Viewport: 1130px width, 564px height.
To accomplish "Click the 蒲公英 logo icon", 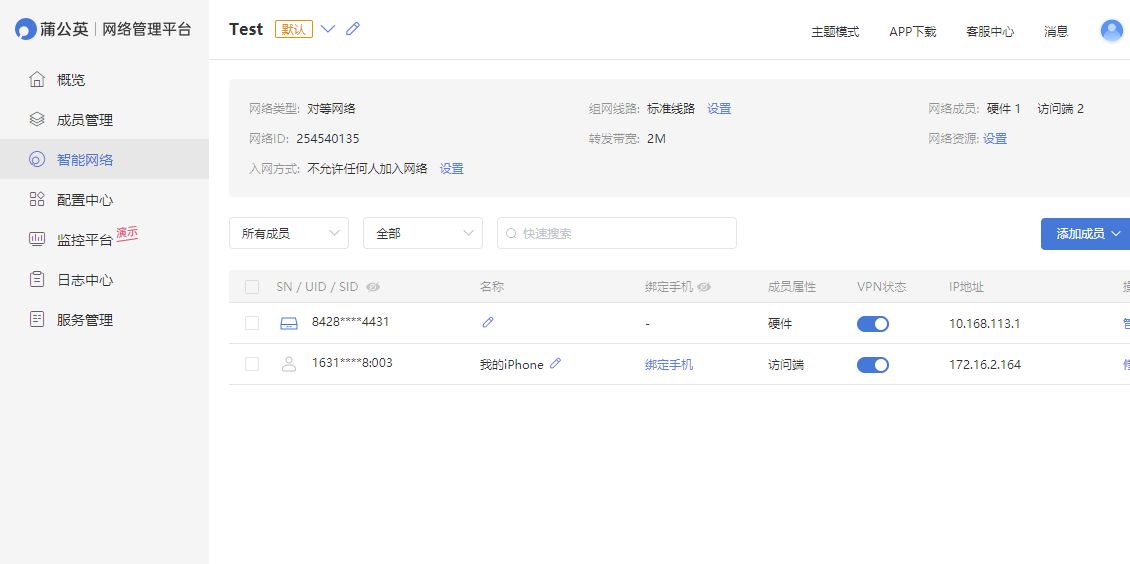I will 26,30.
